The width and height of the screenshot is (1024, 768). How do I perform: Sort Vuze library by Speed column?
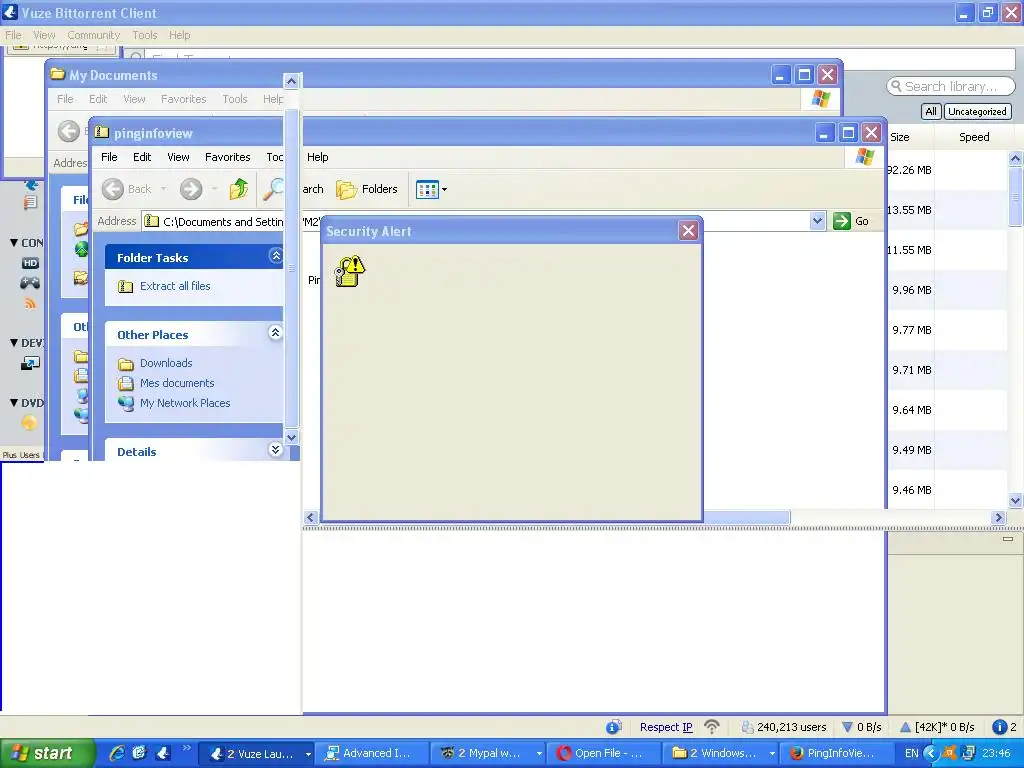coord(974,137)
